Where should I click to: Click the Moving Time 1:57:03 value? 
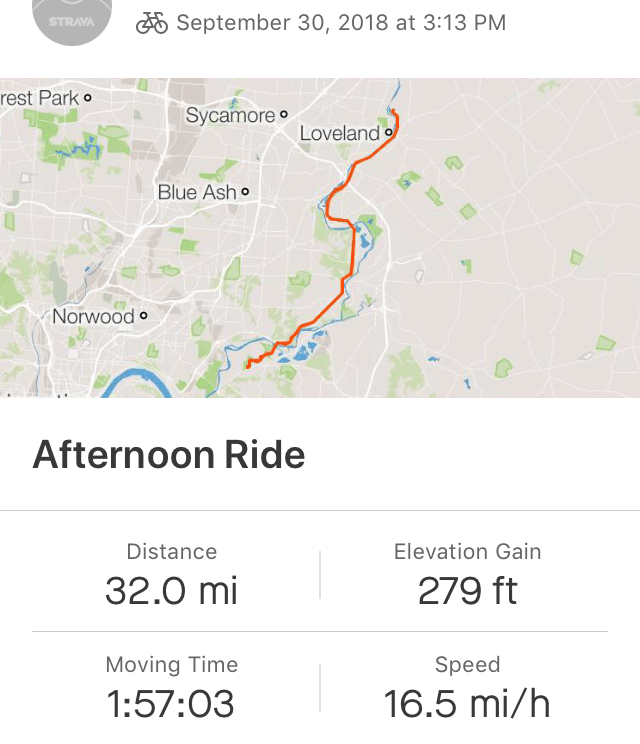click(x=171, y=703)
